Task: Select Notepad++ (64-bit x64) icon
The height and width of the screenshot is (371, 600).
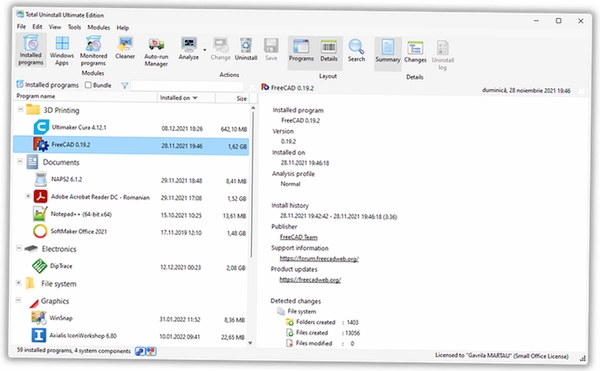Action: click(x=40, y=213)
